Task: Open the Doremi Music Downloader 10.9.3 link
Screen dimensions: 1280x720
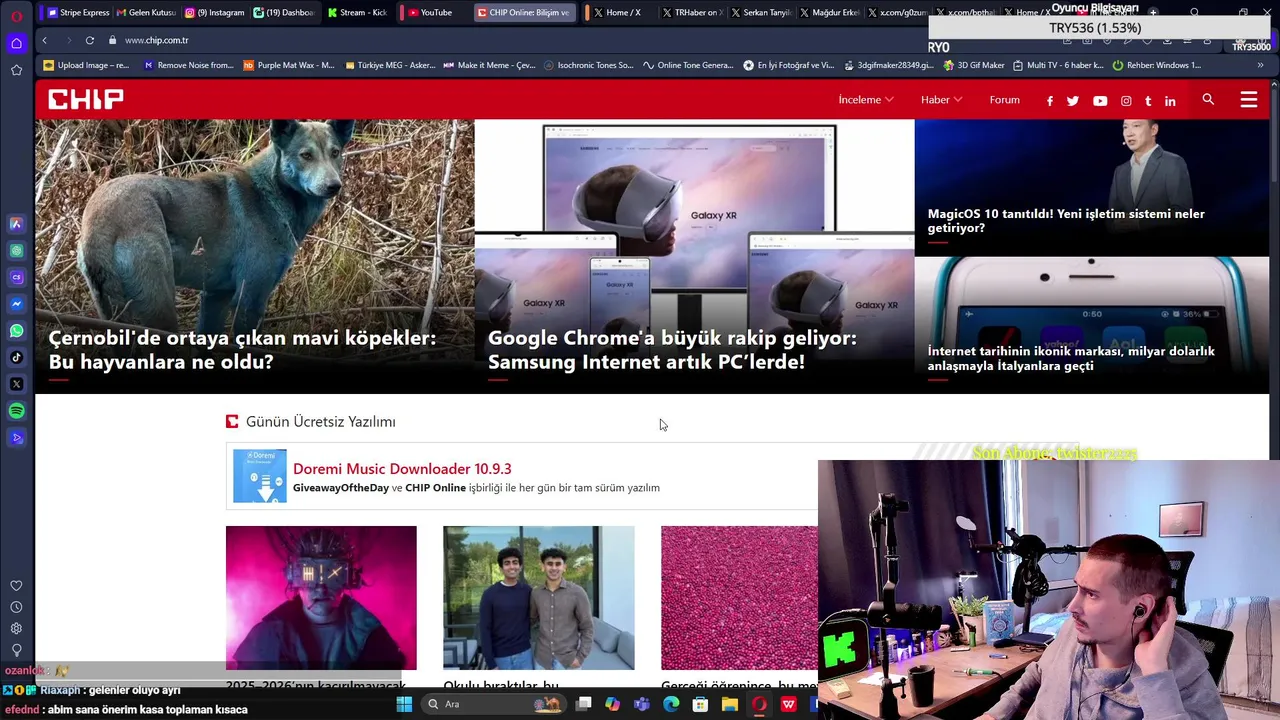Action: coord(402,468)
